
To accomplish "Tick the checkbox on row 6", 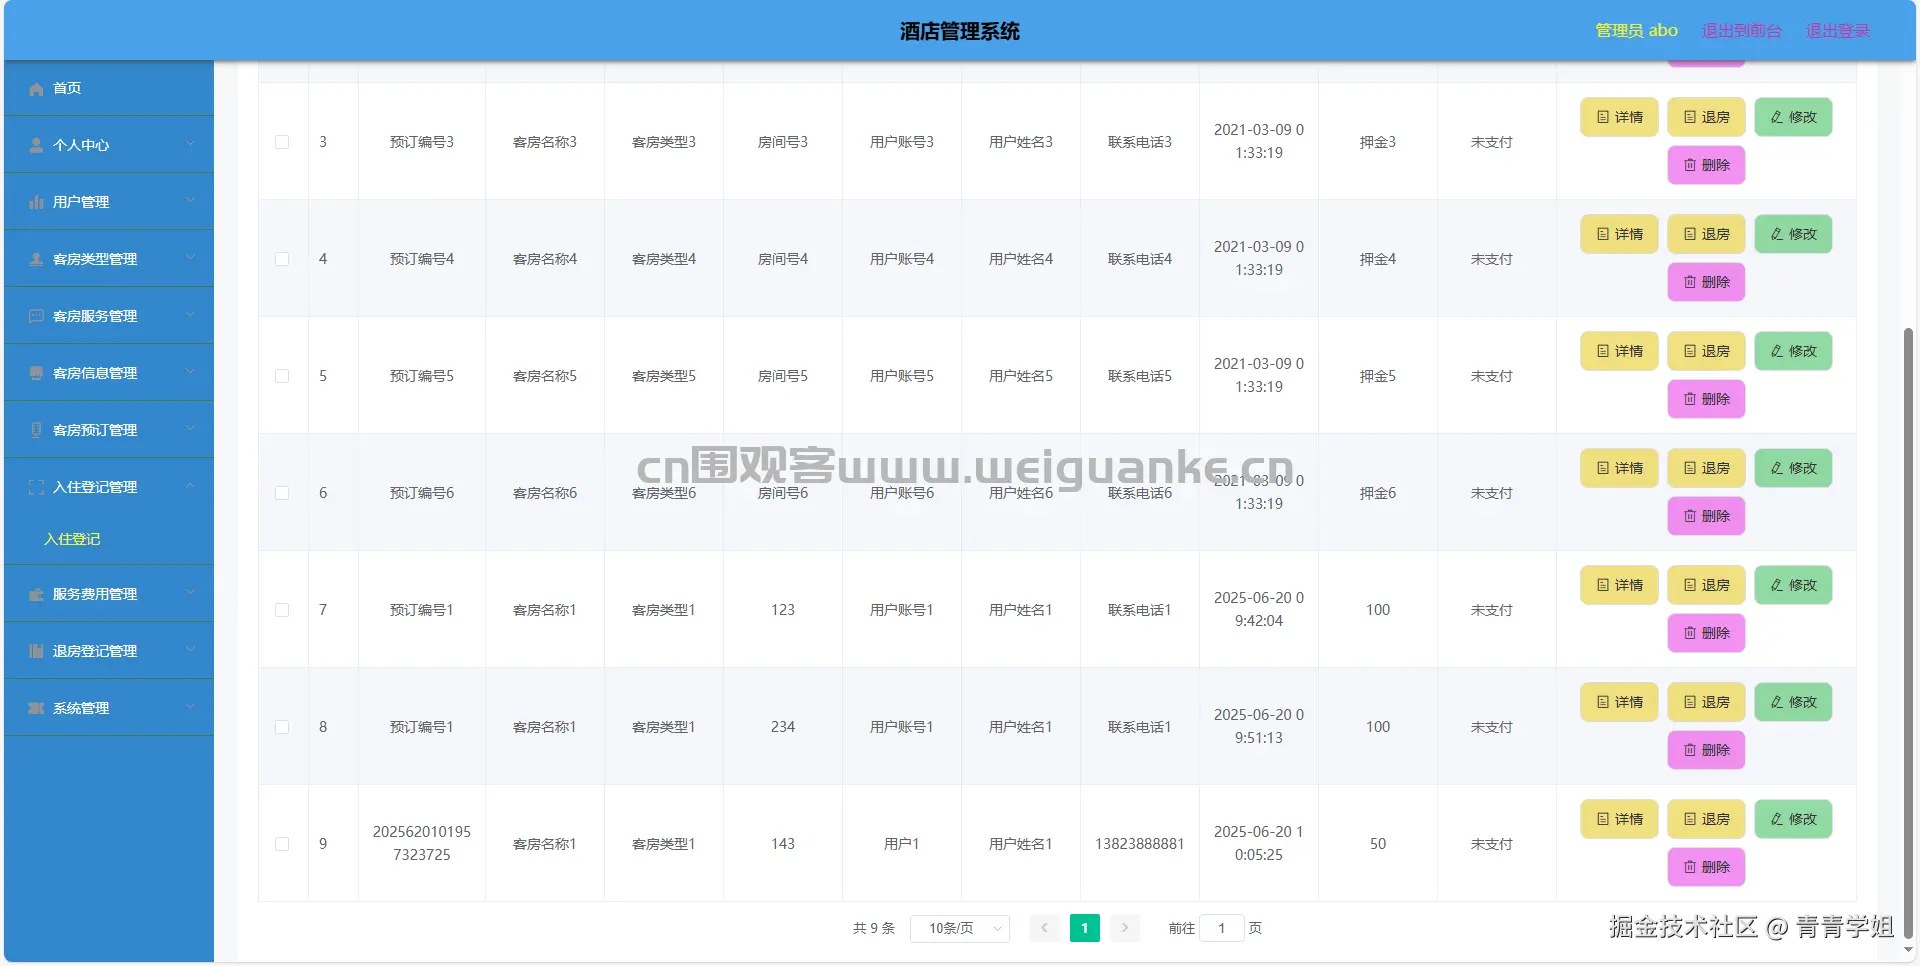I will point(282,493).
